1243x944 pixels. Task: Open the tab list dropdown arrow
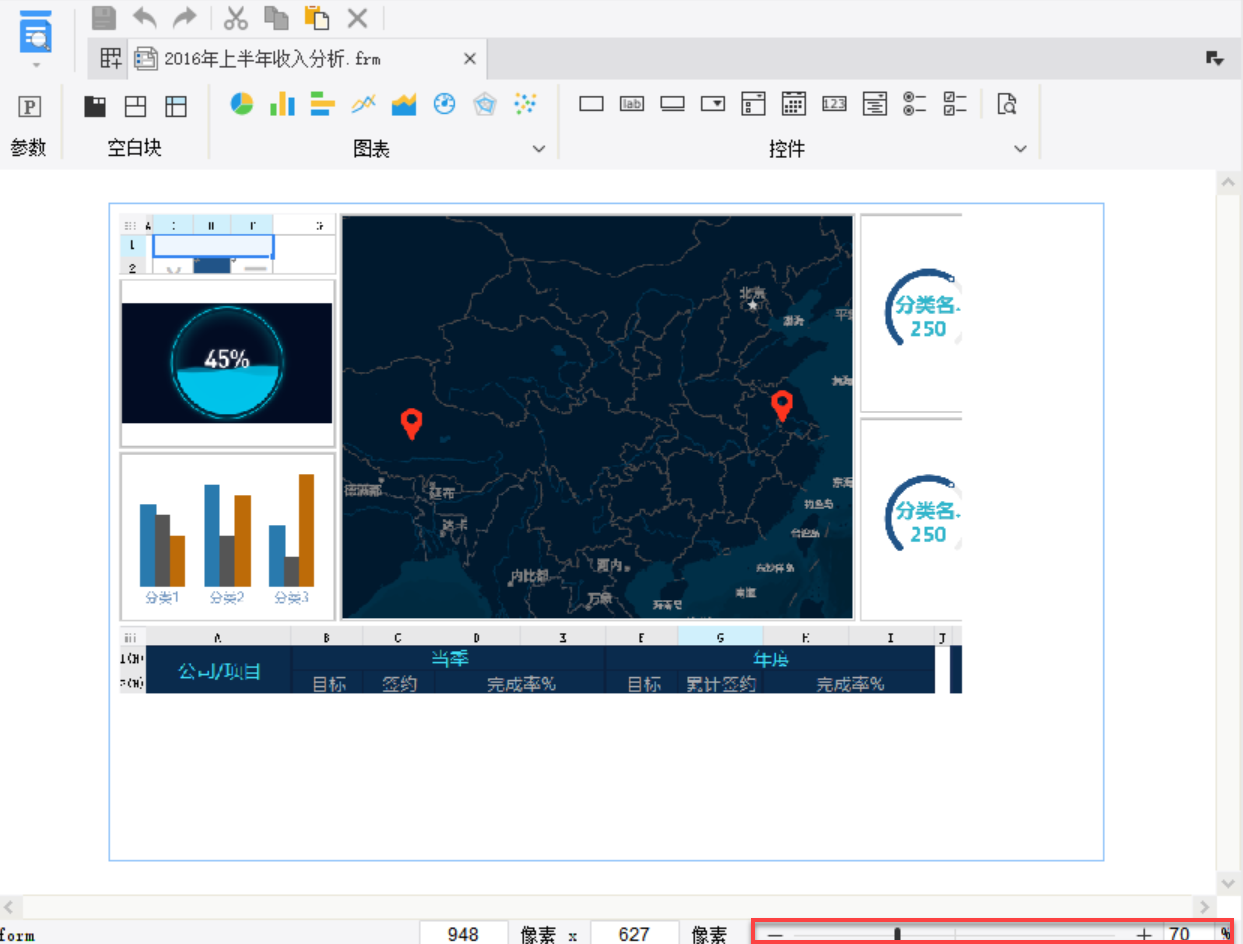1215,59
